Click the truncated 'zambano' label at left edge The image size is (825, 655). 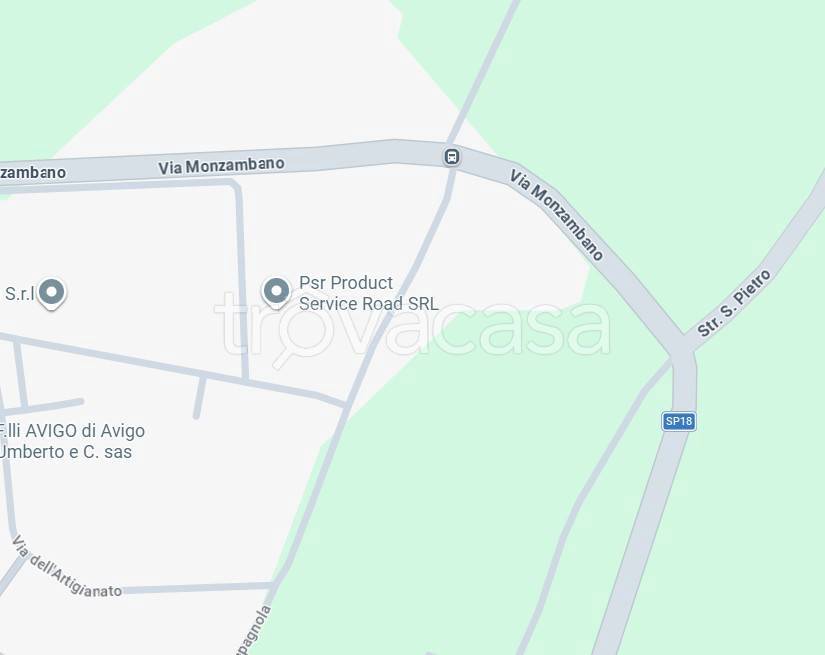click(33, 173)
